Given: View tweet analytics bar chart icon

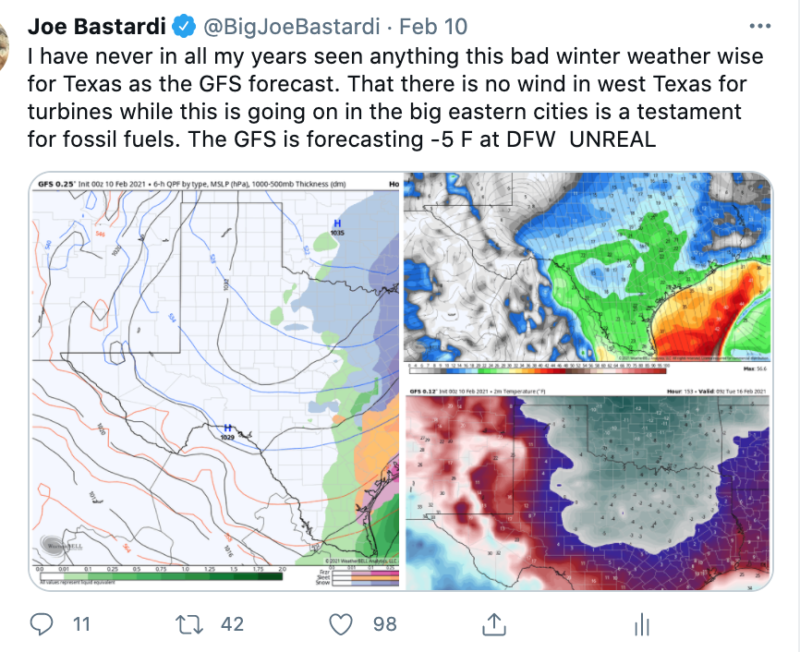Looking at the screenshot, I should click(x=642, y=624).
